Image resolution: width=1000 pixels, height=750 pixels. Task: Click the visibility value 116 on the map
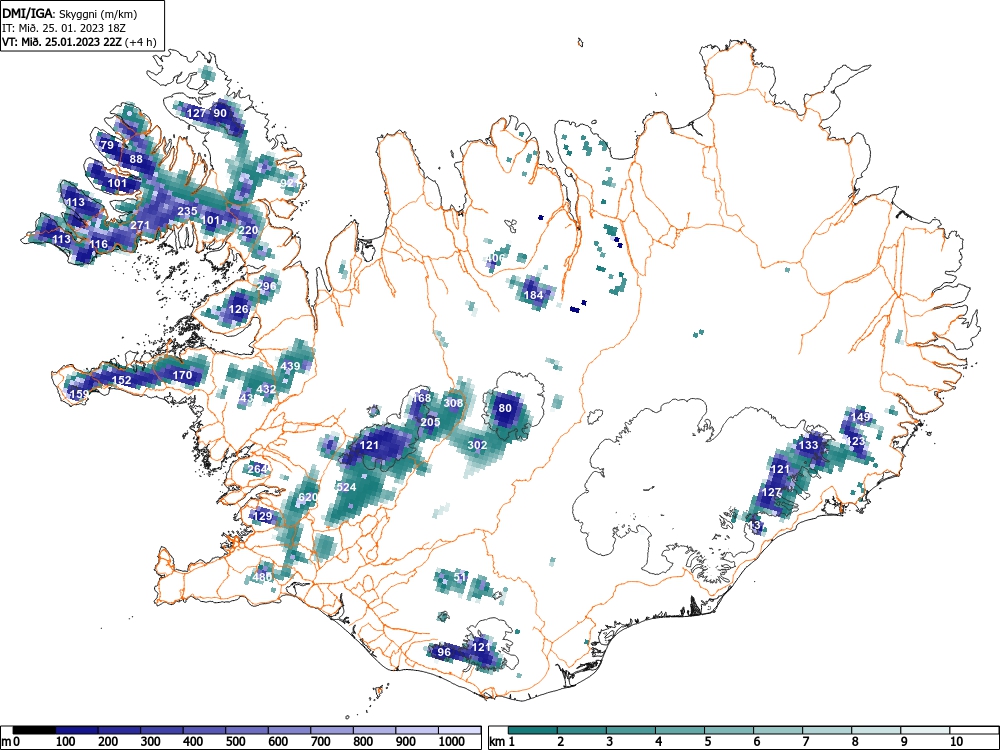click(x=98, y=244)
